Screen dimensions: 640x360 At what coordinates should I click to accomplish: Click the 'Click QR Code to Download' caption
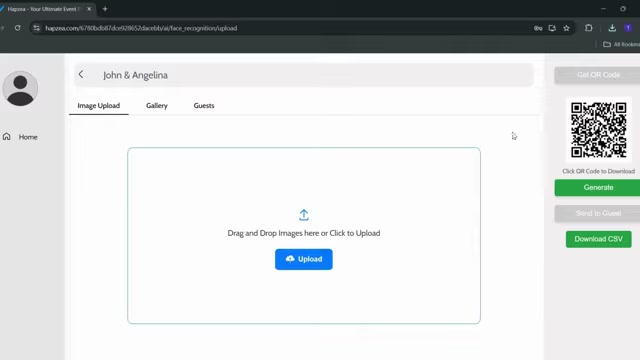click(x=598, y=171)
